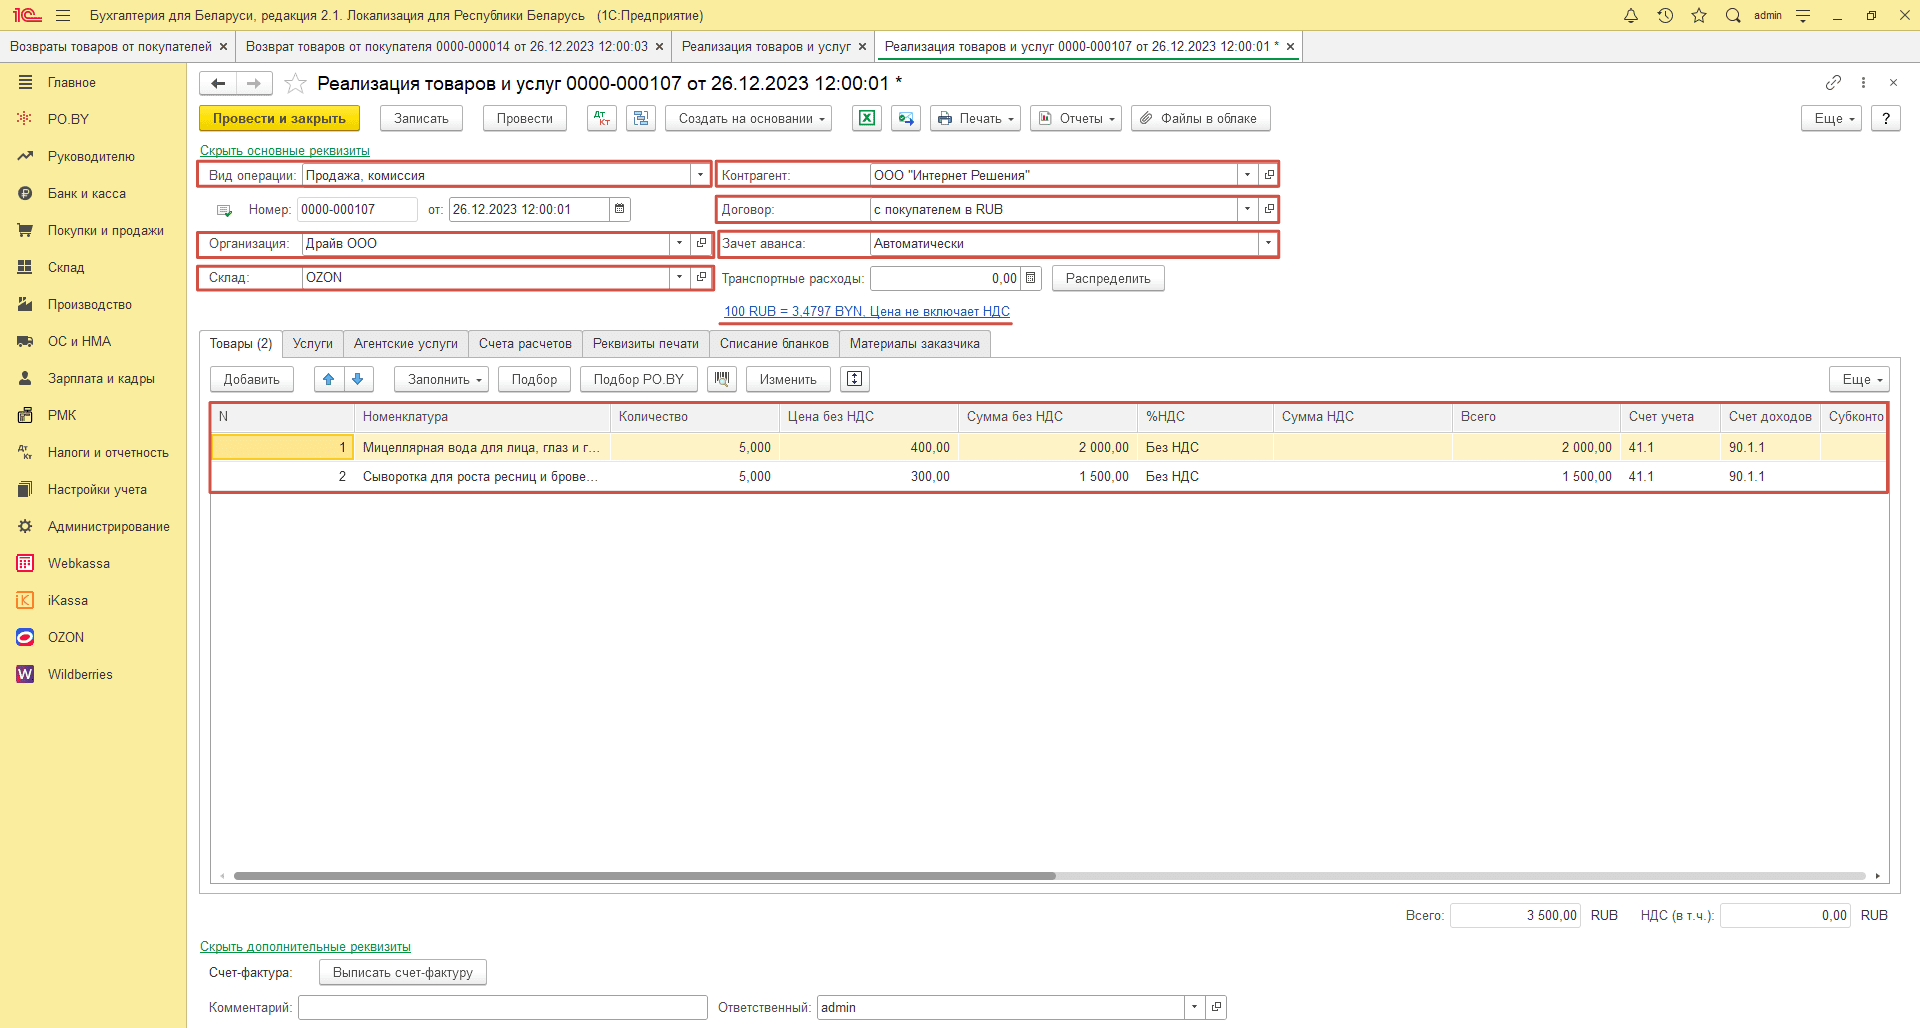1920x1028 pixels.
Task: Switch to Списание бланков tab
Action: click(774, 343)
